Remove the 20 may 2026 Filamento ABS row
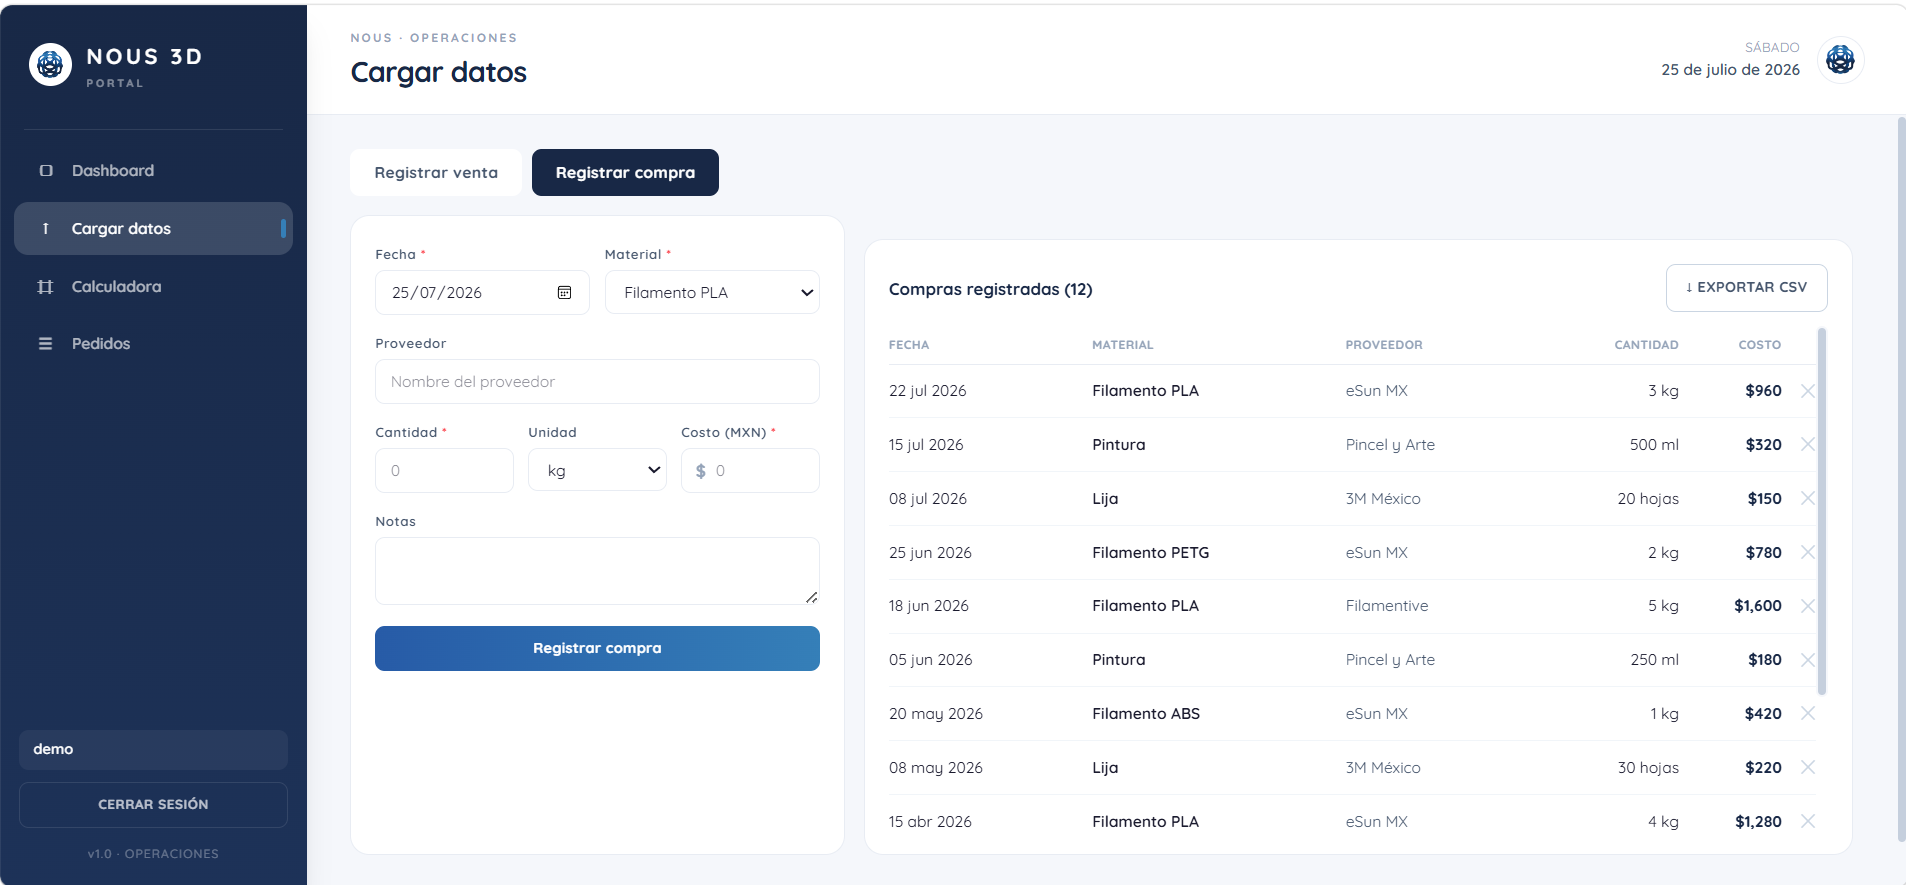The width and height of the screenshot is (1906, 885). click(1808, 713)
